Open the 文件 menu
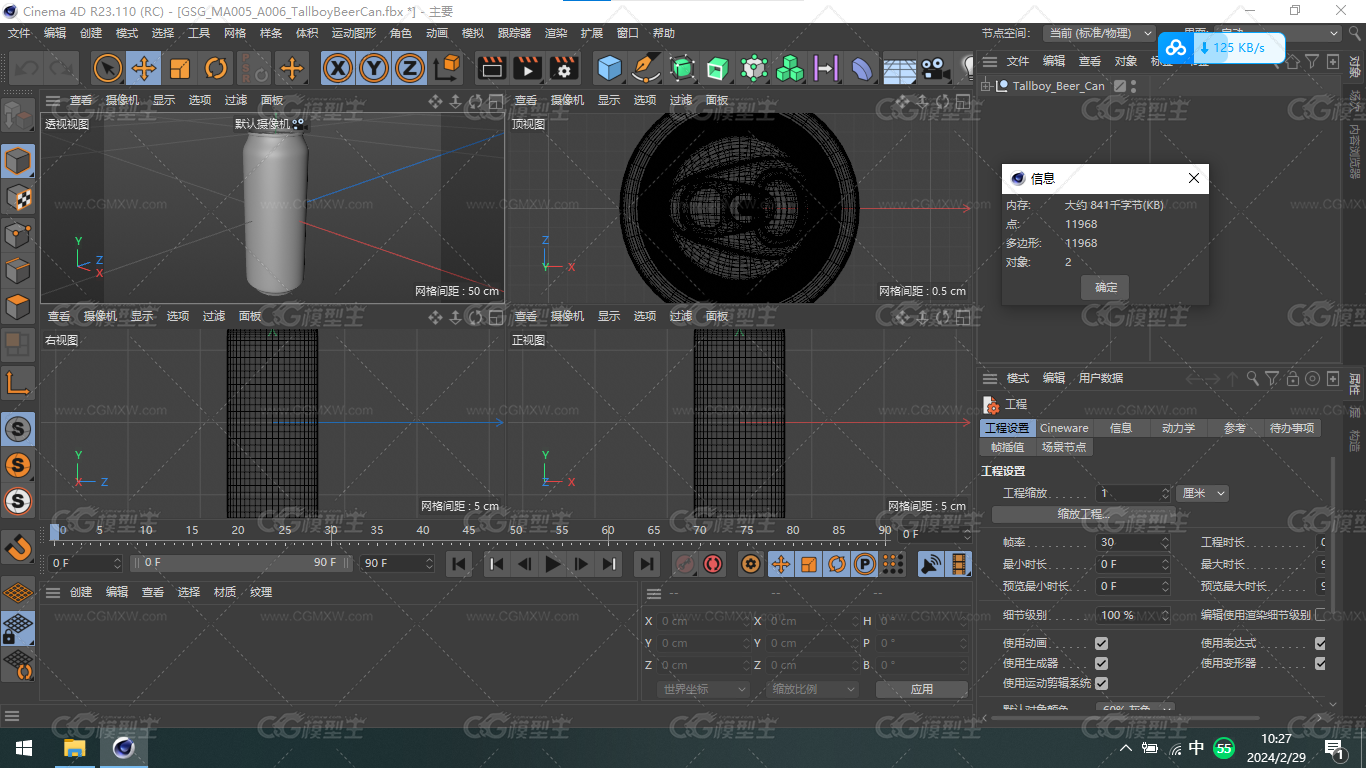 tap(19, 33)
